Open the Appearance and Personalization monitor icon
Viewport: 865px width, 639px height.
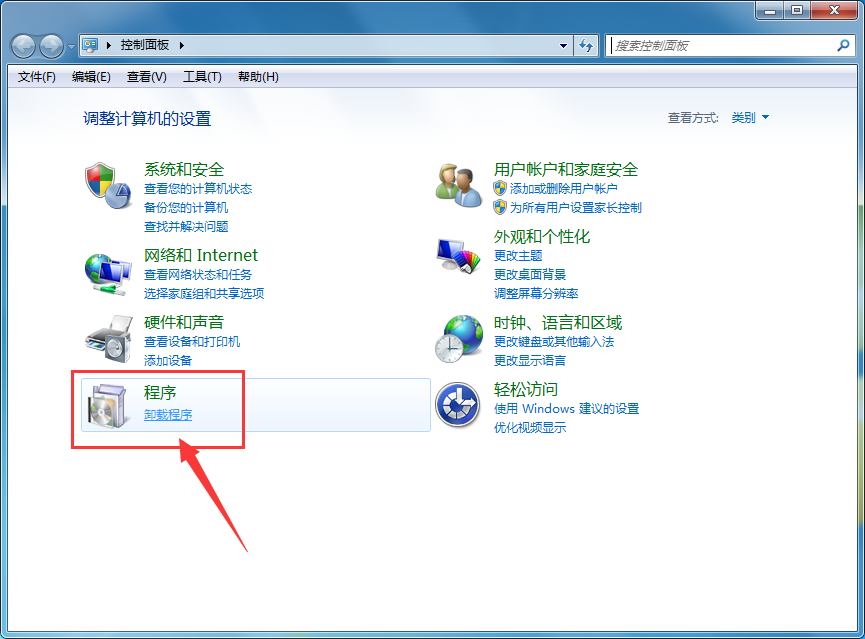pyautogui.click(x=458, y=256)
